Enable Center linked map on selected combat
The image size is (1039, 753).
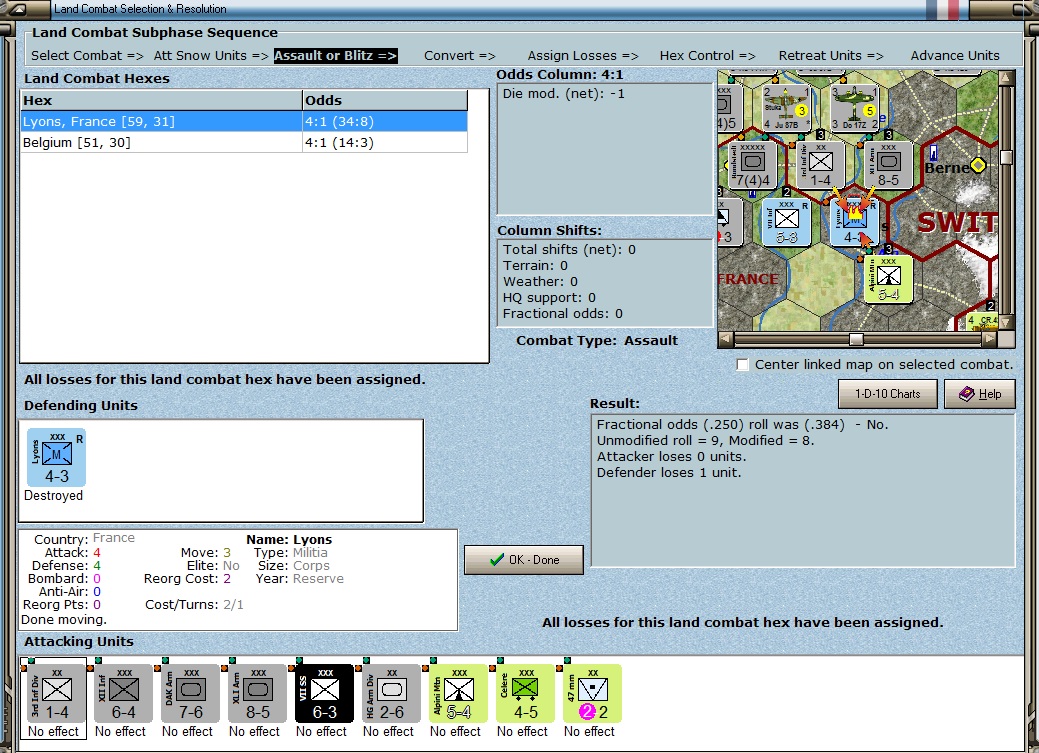pos(743,365)
